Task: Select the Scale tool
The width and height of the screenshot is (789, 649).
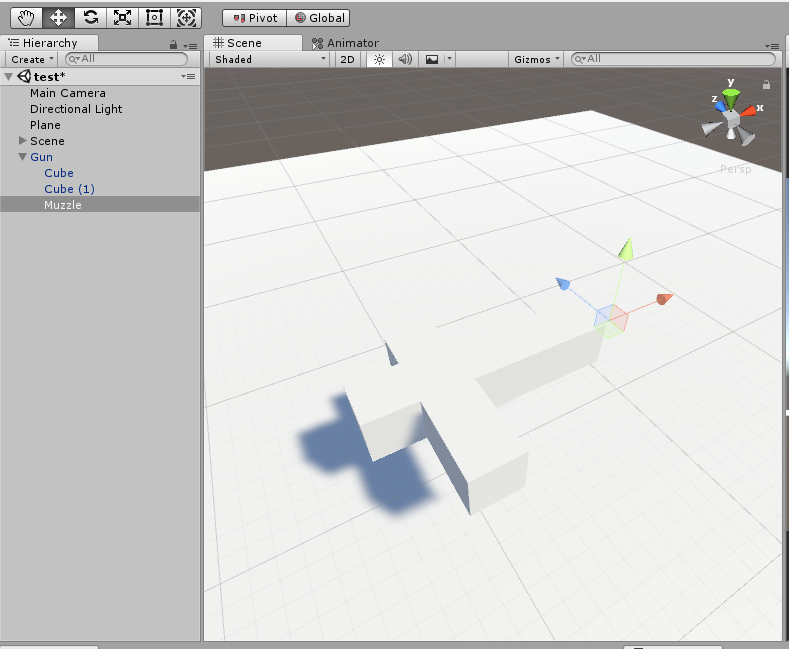Action: click(x=122, y=18)
